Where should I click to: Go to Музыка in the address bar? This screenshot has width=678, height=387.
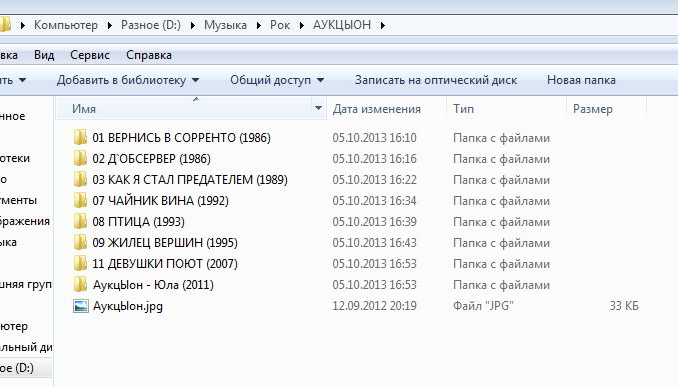pyautogui.click(x=225, y=25)
